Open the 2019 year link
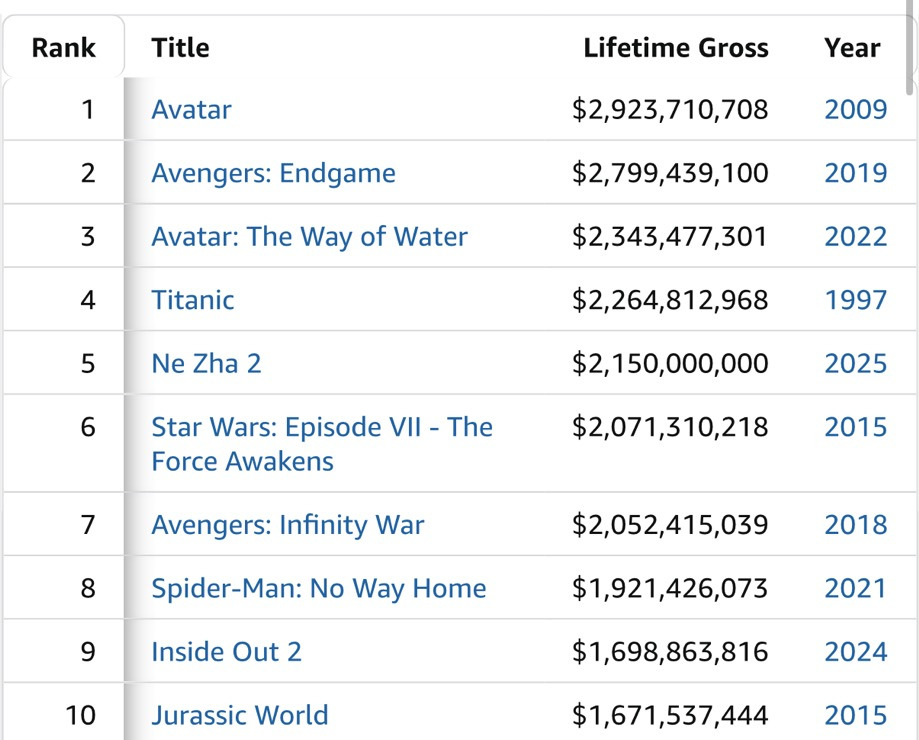The height and width of the screenshot is (740, 919). tap(855, 173)
